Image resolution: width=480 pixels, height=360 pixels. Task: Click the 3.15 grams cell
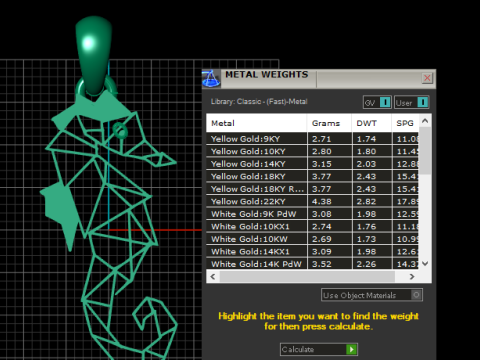(329, 164)
